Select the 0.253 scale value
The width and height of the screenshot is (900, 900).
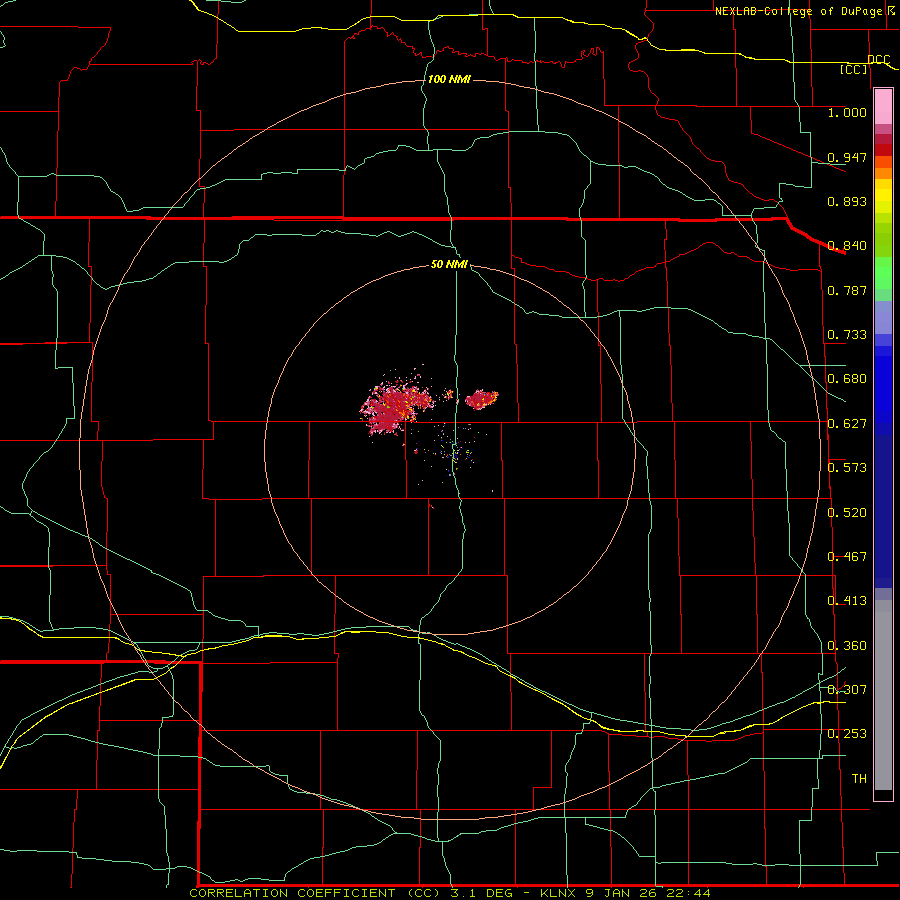click(x=847, y=733)
